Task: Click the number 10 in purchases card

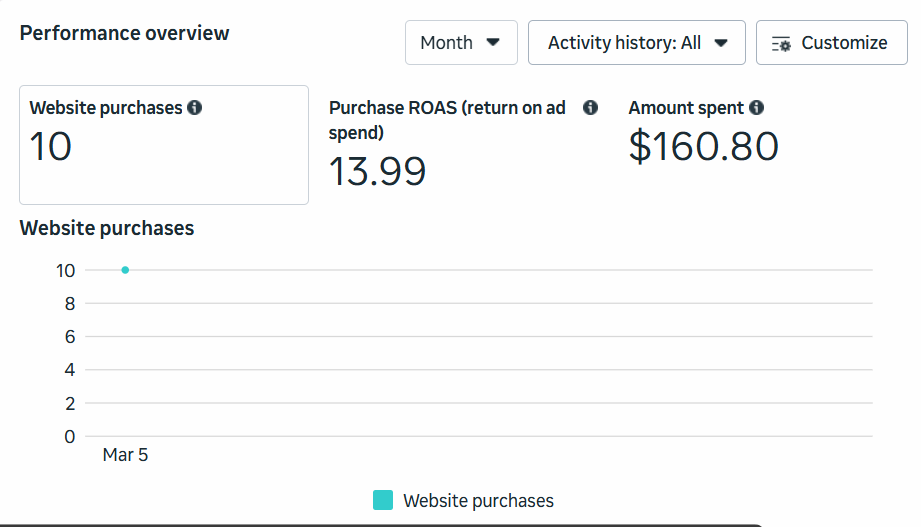Action: pyautogui.click(x=51, y=147)
